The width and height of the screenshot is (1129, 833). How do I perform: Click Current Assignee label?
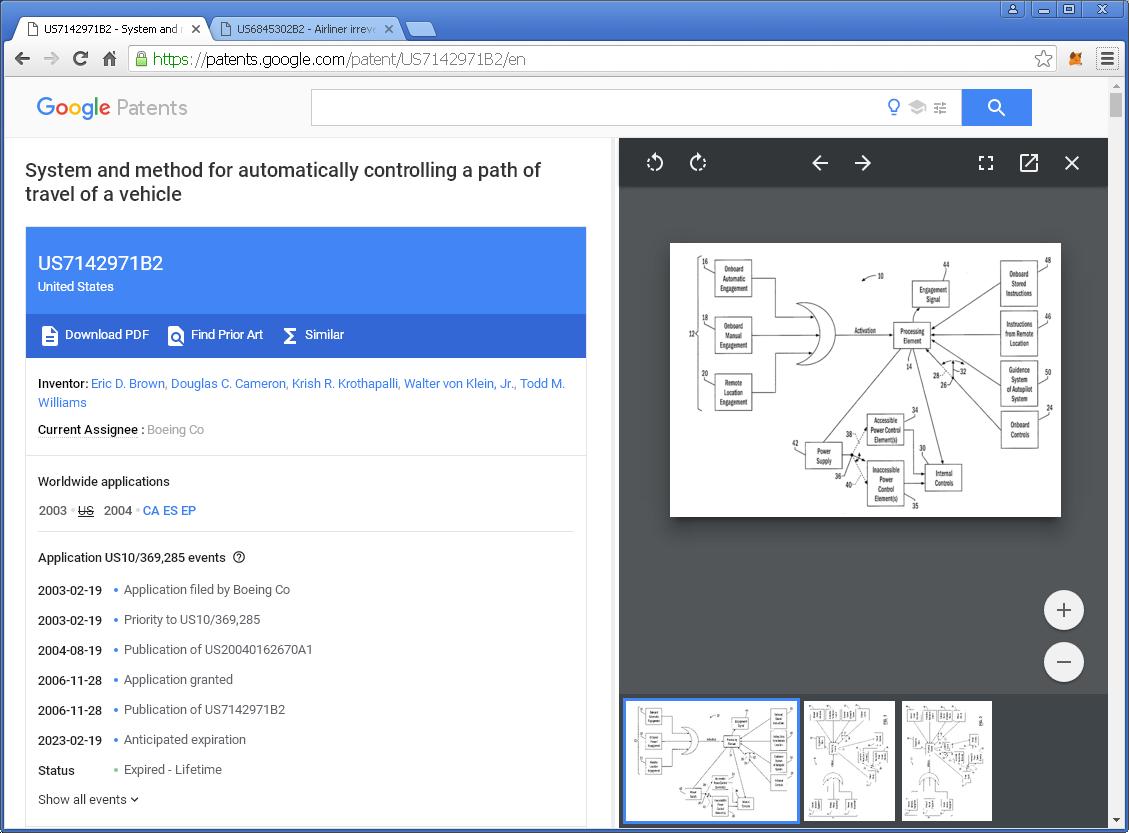[88, 430]
